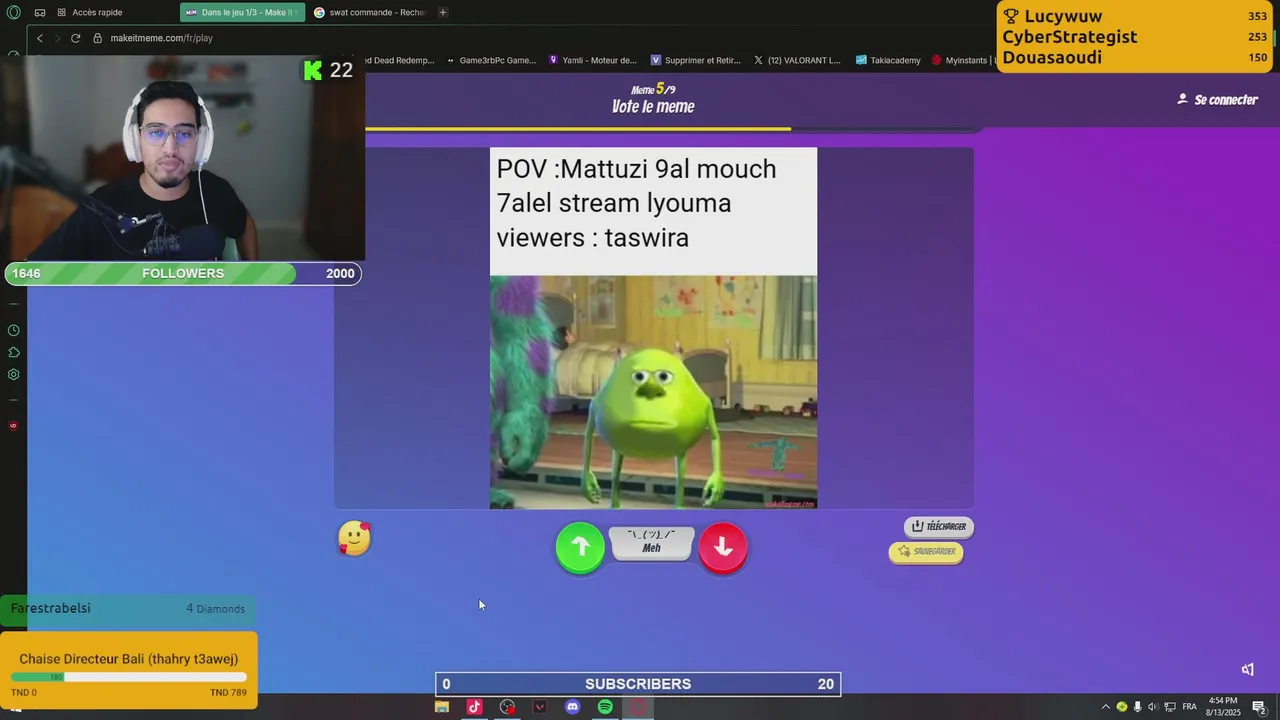Open File Explorer from the taskbar
The height and width of the screenshot is (720, 1280).
pos(441,707)
